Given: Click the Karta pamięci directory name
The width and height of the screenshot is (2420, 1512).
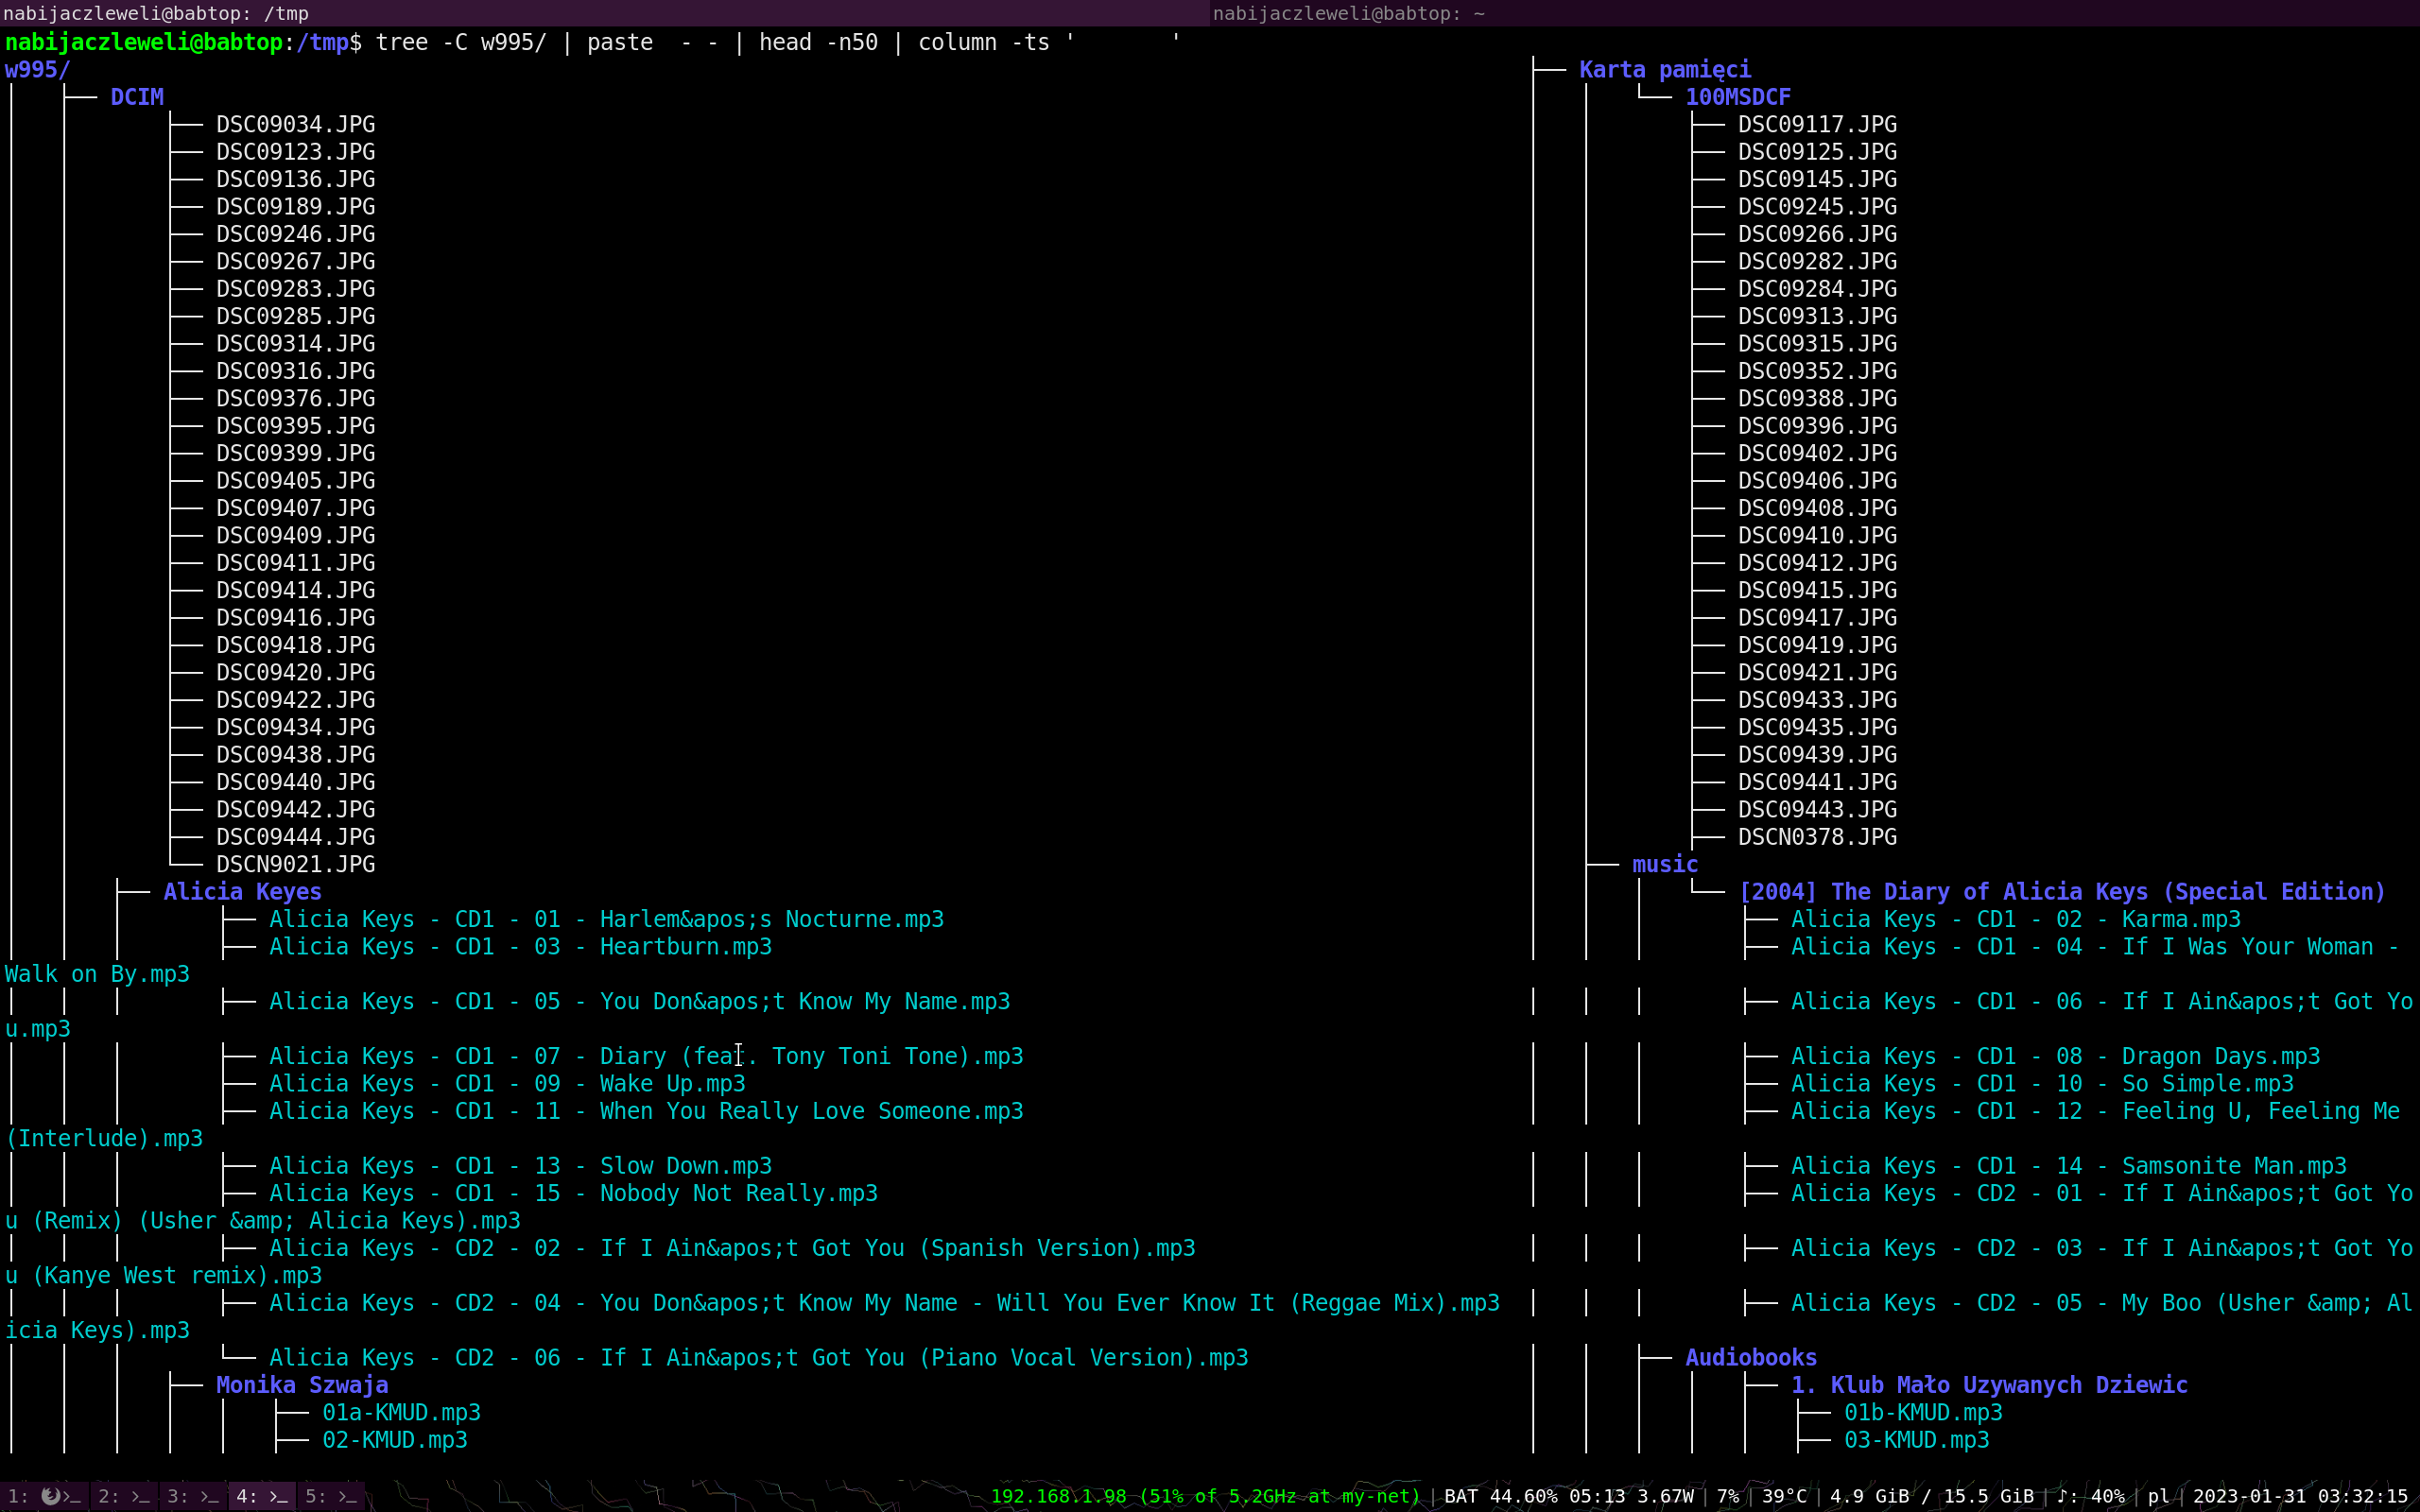Looking at the screenshot, I should (1664, 70).
